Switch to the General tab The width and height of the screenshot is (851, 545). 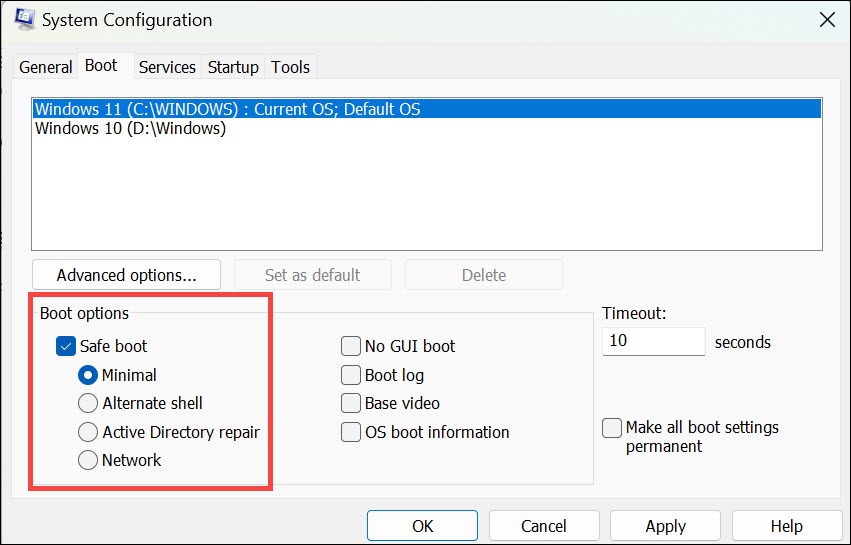[46, 67]
